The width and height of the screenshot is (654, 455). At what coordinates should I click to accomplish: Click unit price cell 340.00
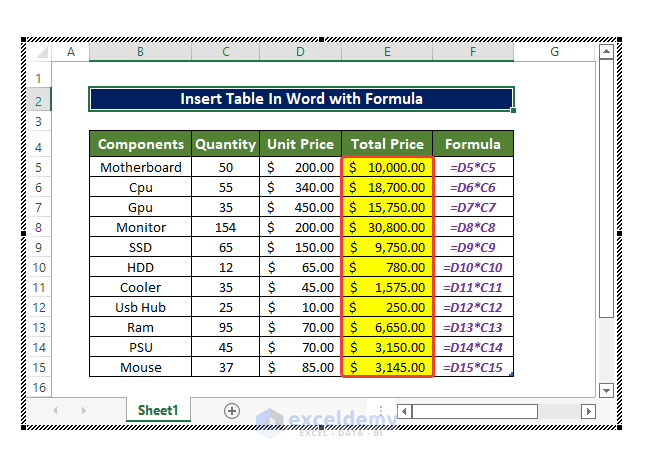300,187
